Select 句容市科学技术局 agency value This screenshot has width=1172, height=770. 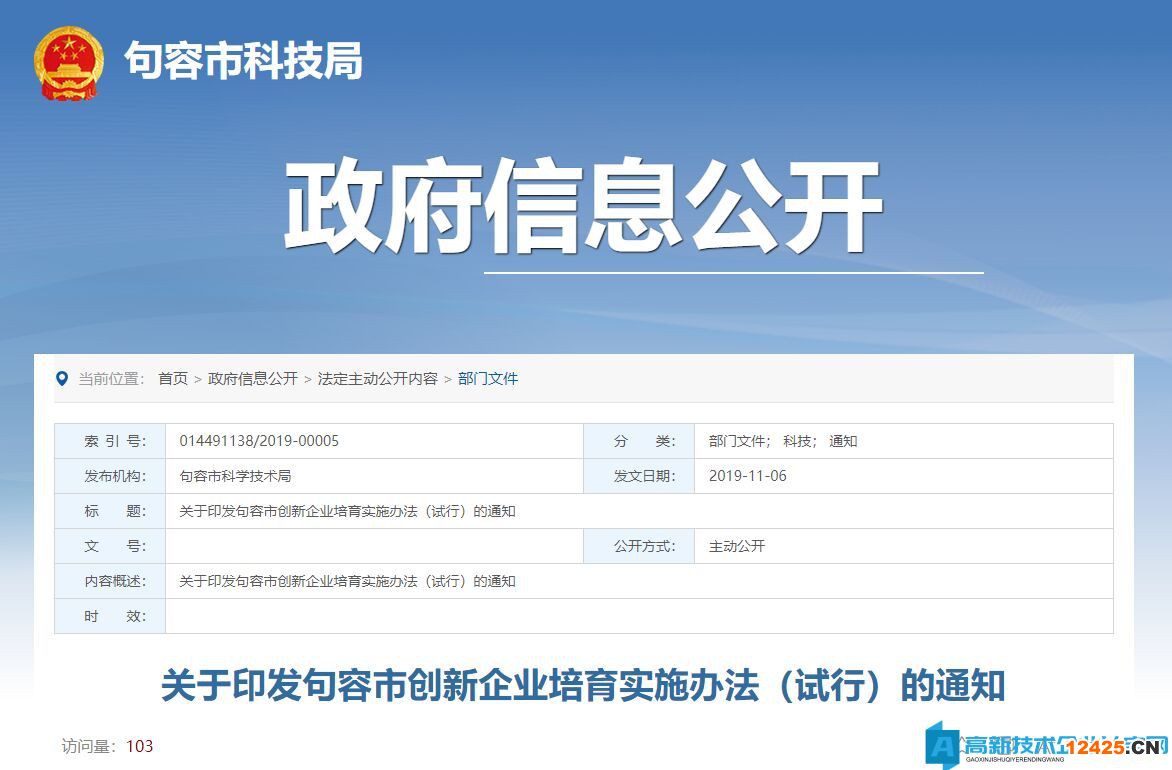[x=235, y=476]
